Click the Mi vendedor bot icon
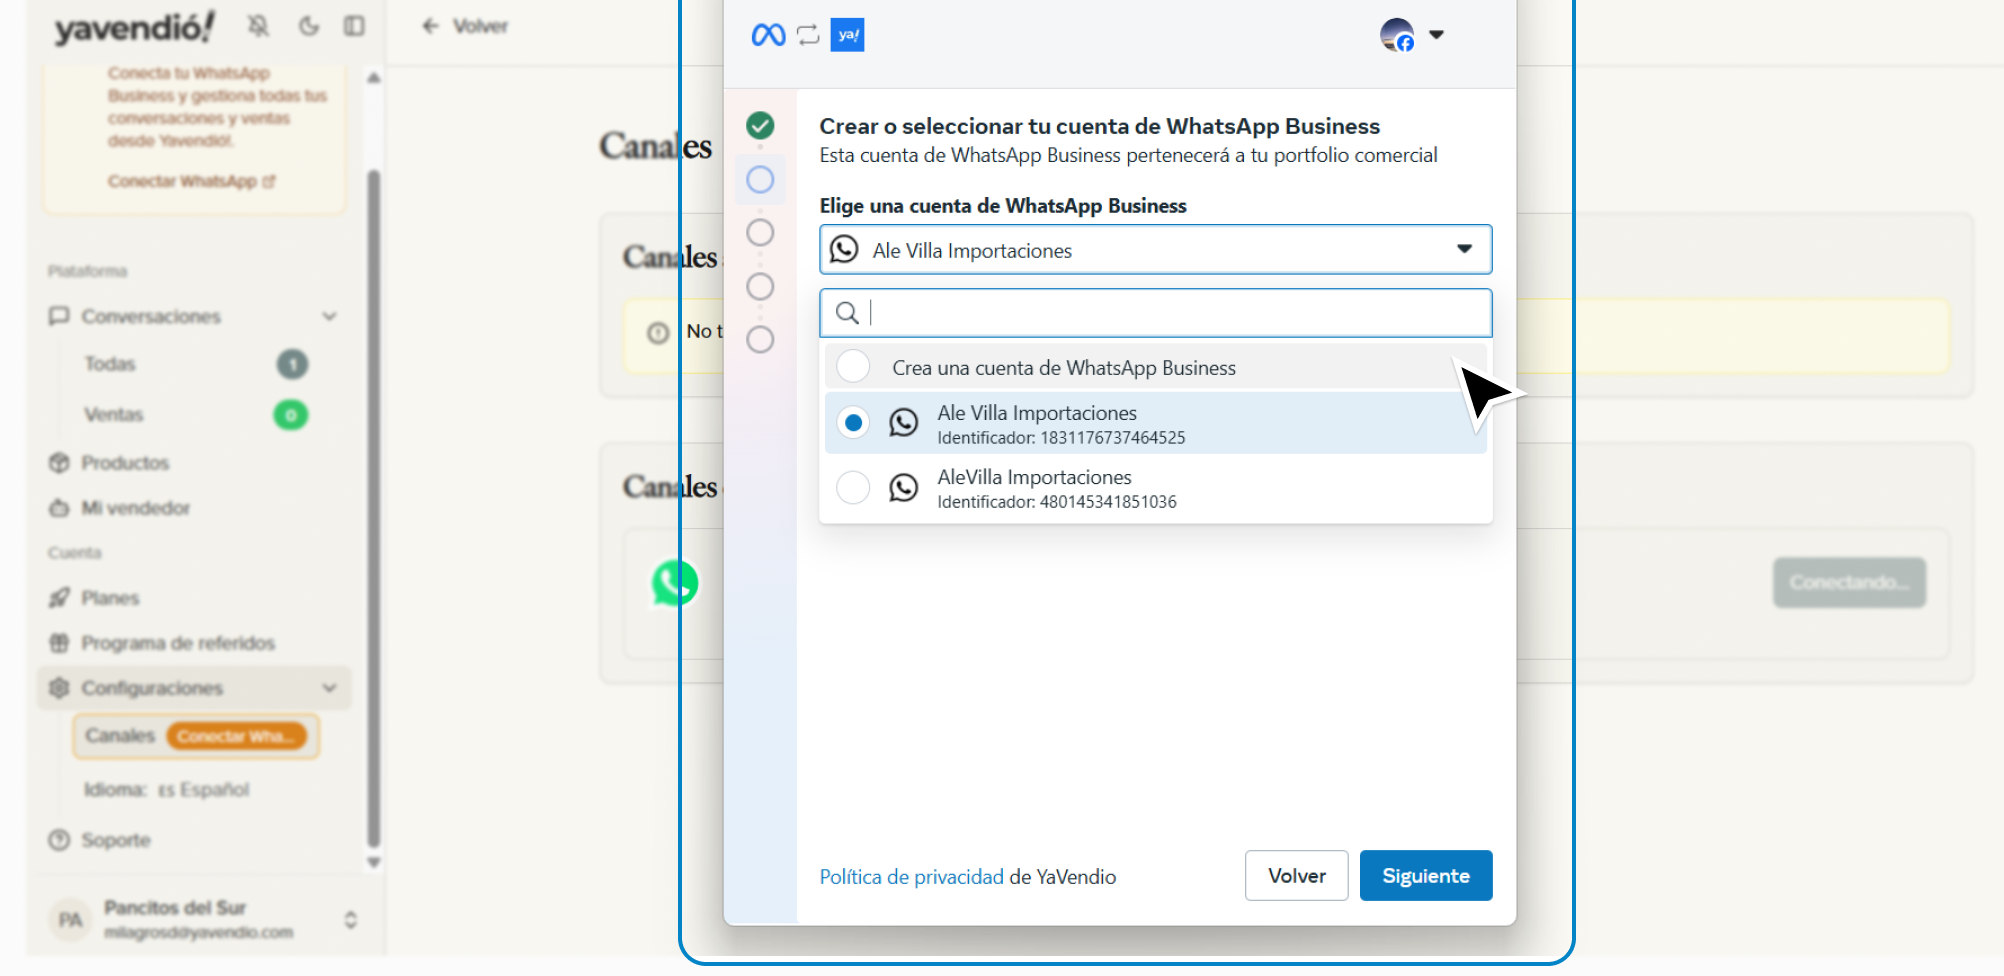2004x976 pixels. tap(59, 508)
